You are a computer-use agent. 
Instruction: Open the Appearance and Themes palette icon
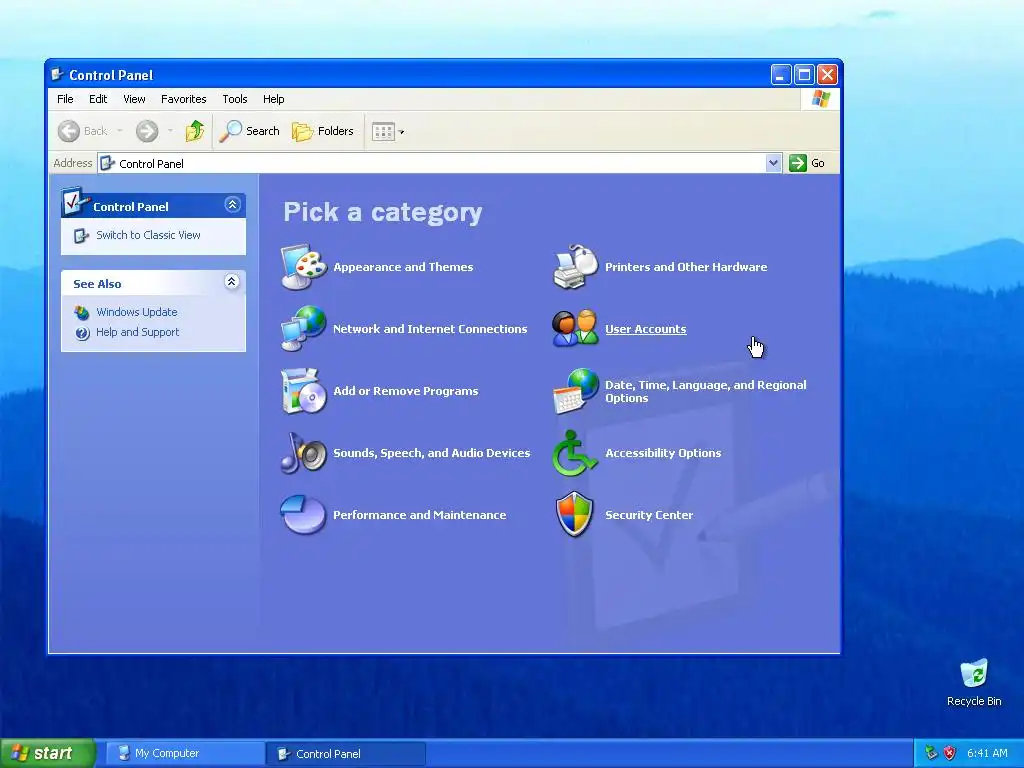tap(304, 266)
